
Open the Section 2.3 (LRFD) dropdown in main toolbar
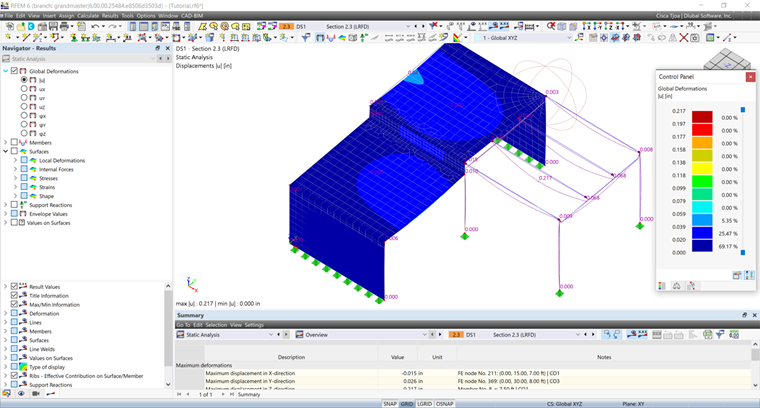(408, 26)
